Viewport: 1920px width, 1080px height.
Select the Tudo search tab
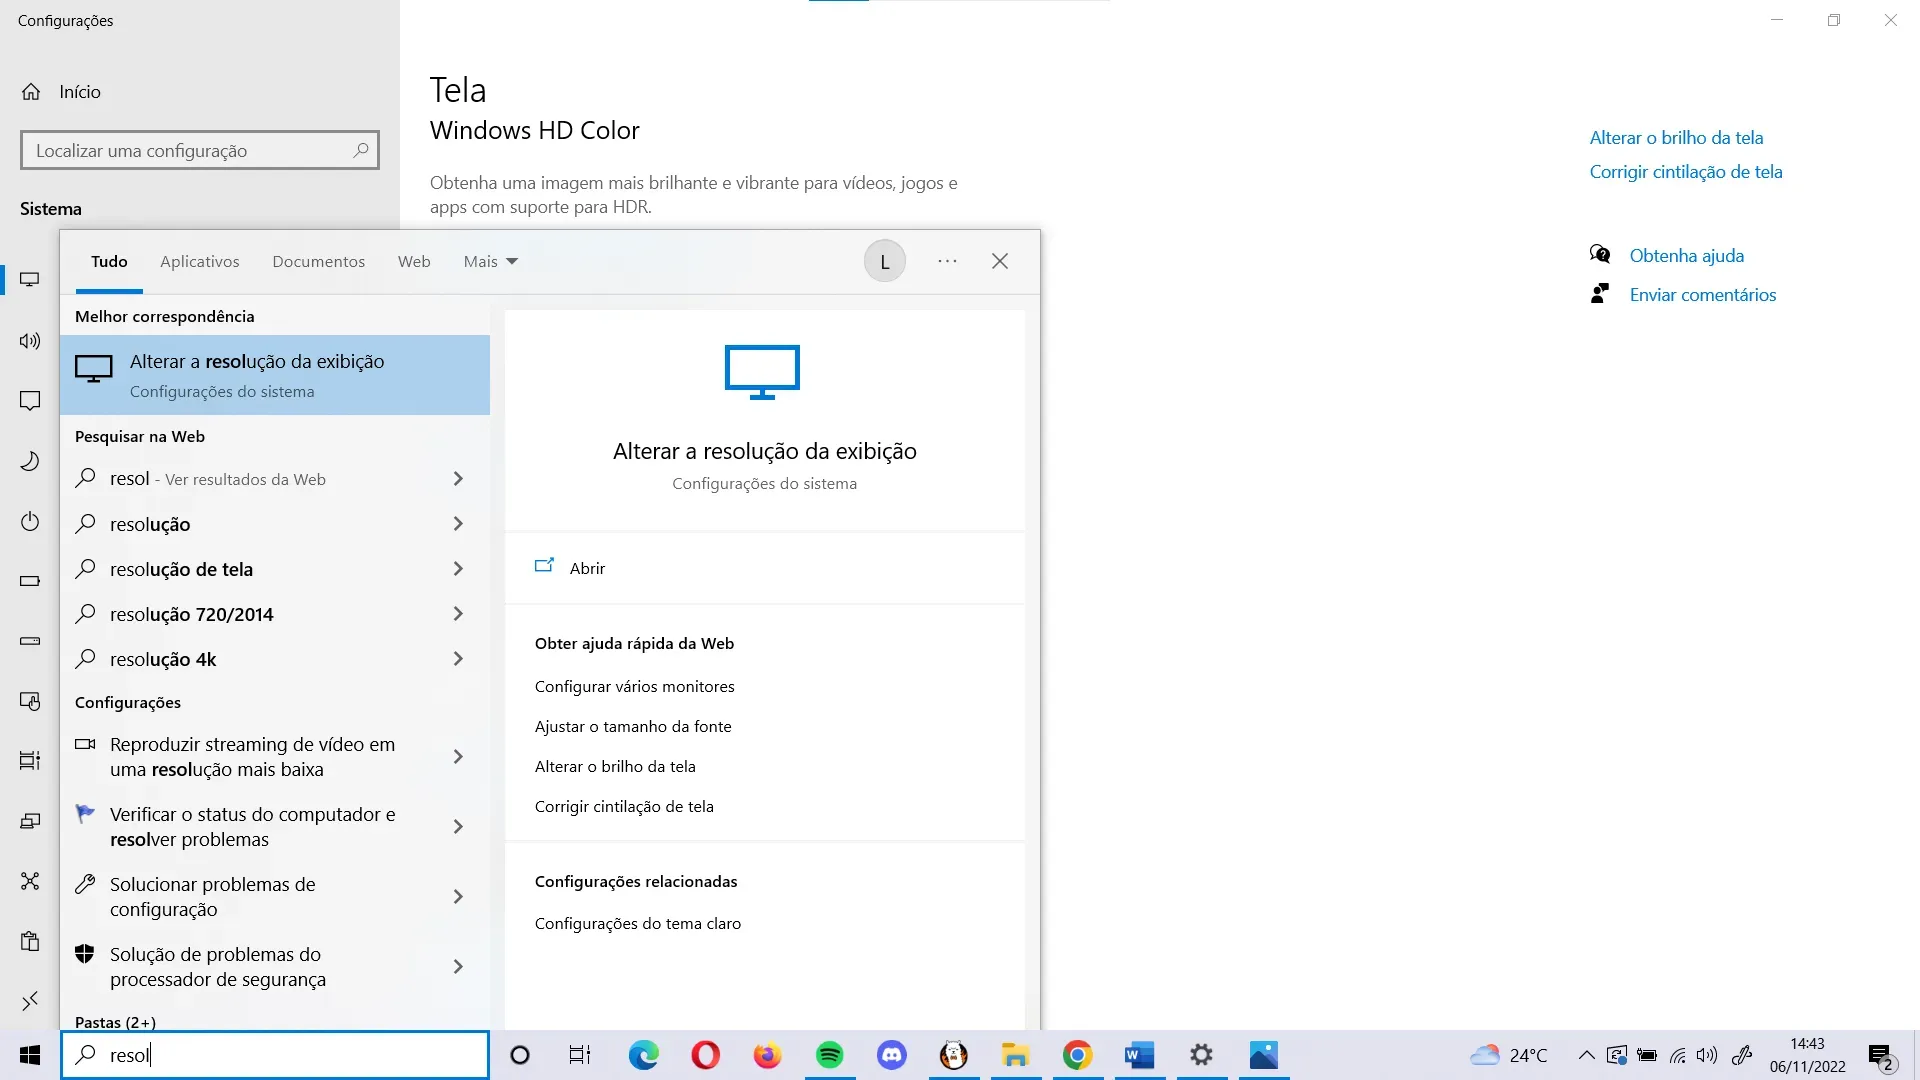pyautogui.click(x=109, y=262)
